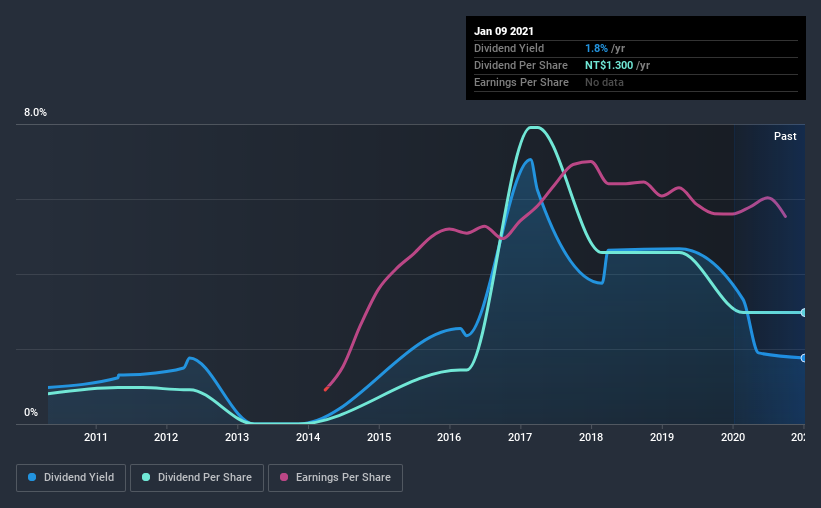
Task: Click the Dividend Yield endpoint marker on chart
Action: [804, 358]
